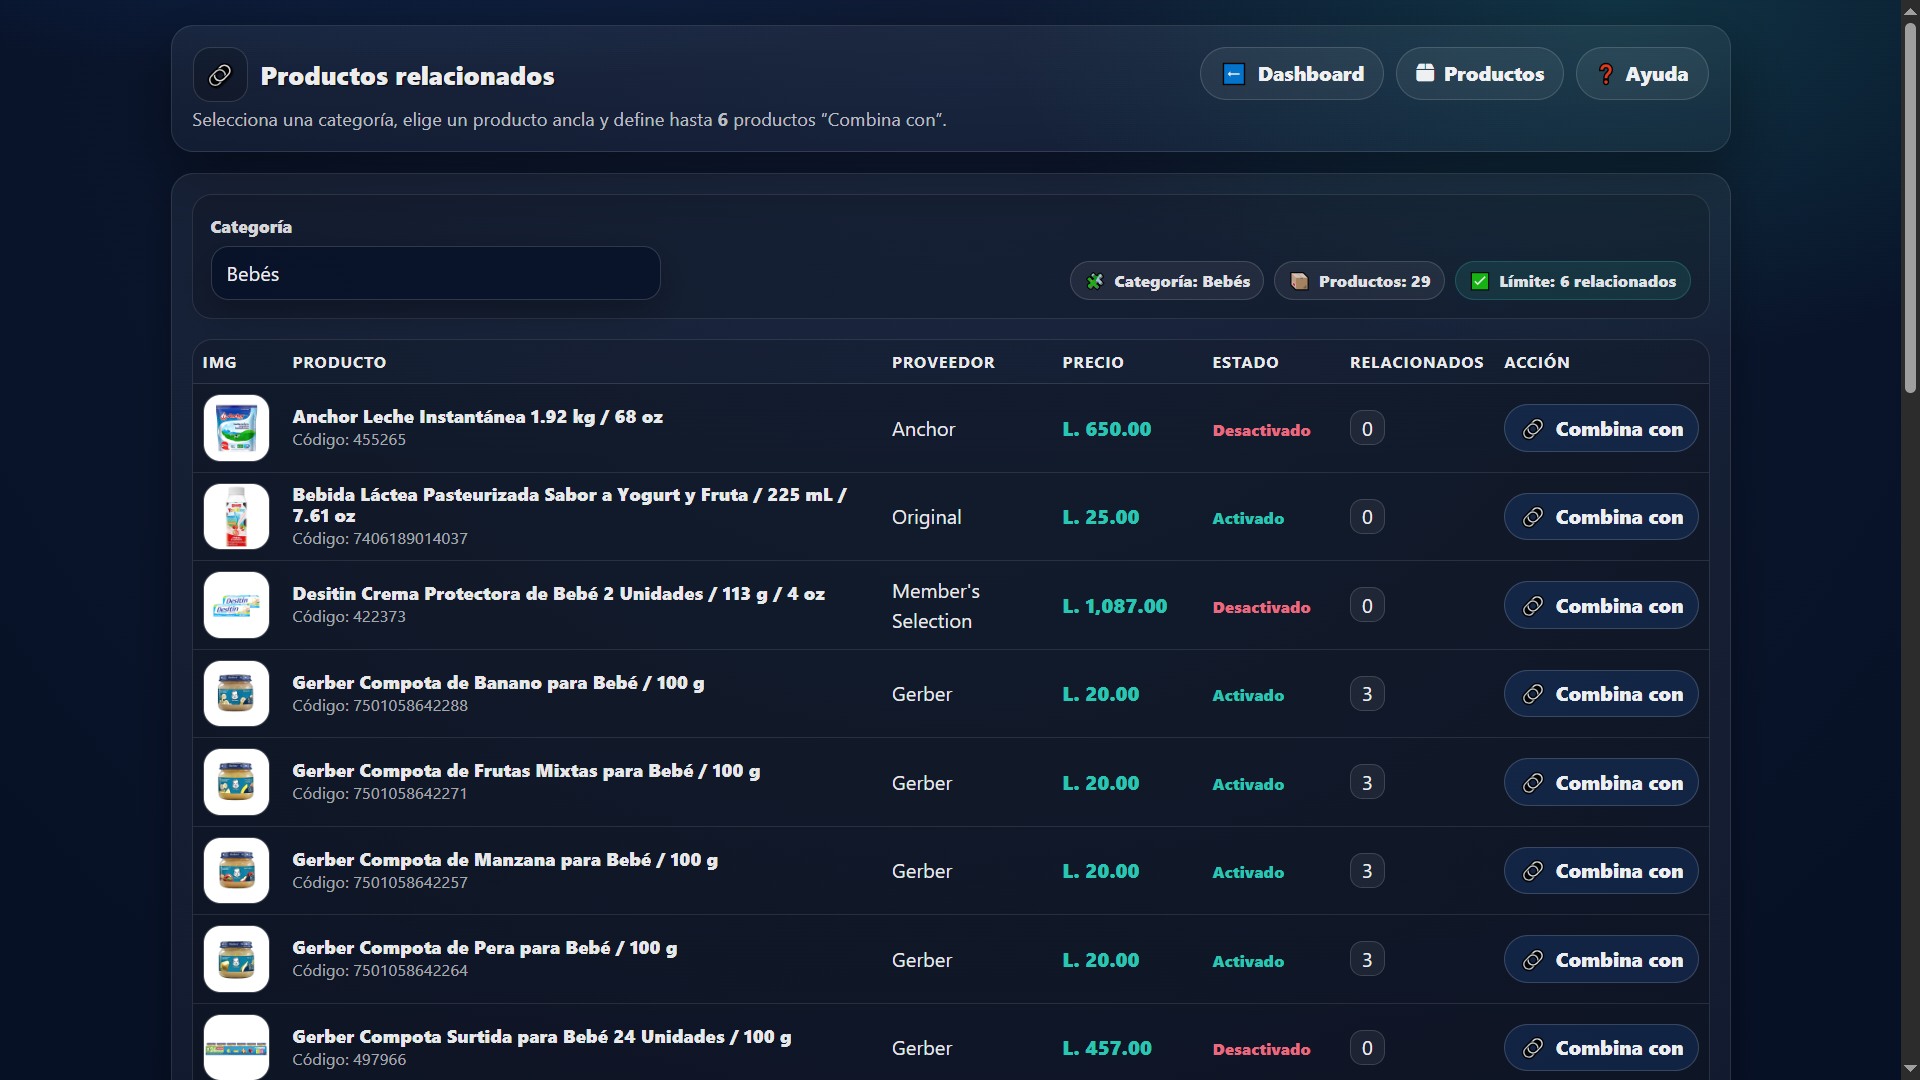The width and height of the screenshot is (1920, 1080).
Task: Open the Dashboard page
Action: pyautogui.click(x=1291, y=74)
